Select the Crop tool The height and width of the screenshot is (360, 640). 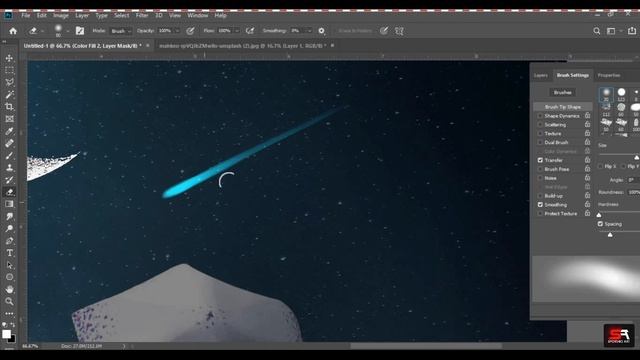[x=9, y=107]
